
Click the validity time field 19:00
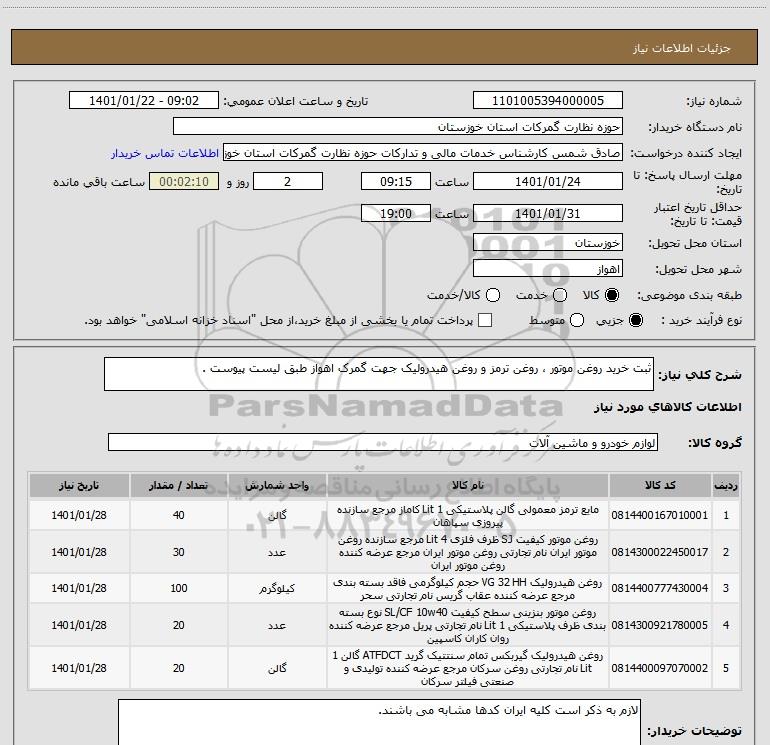point(396,213)
